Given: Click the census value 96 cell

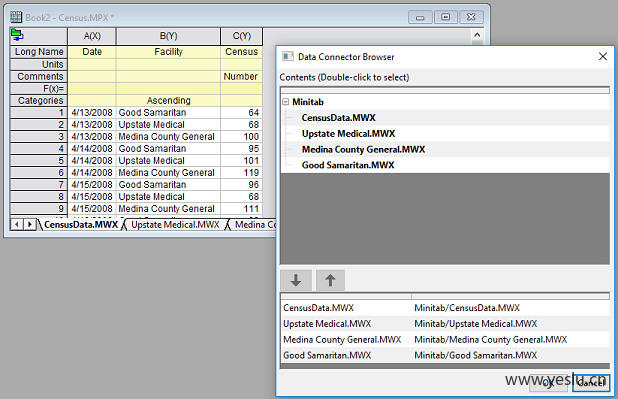Looking at the screenshot, I should tap(242, 185).
